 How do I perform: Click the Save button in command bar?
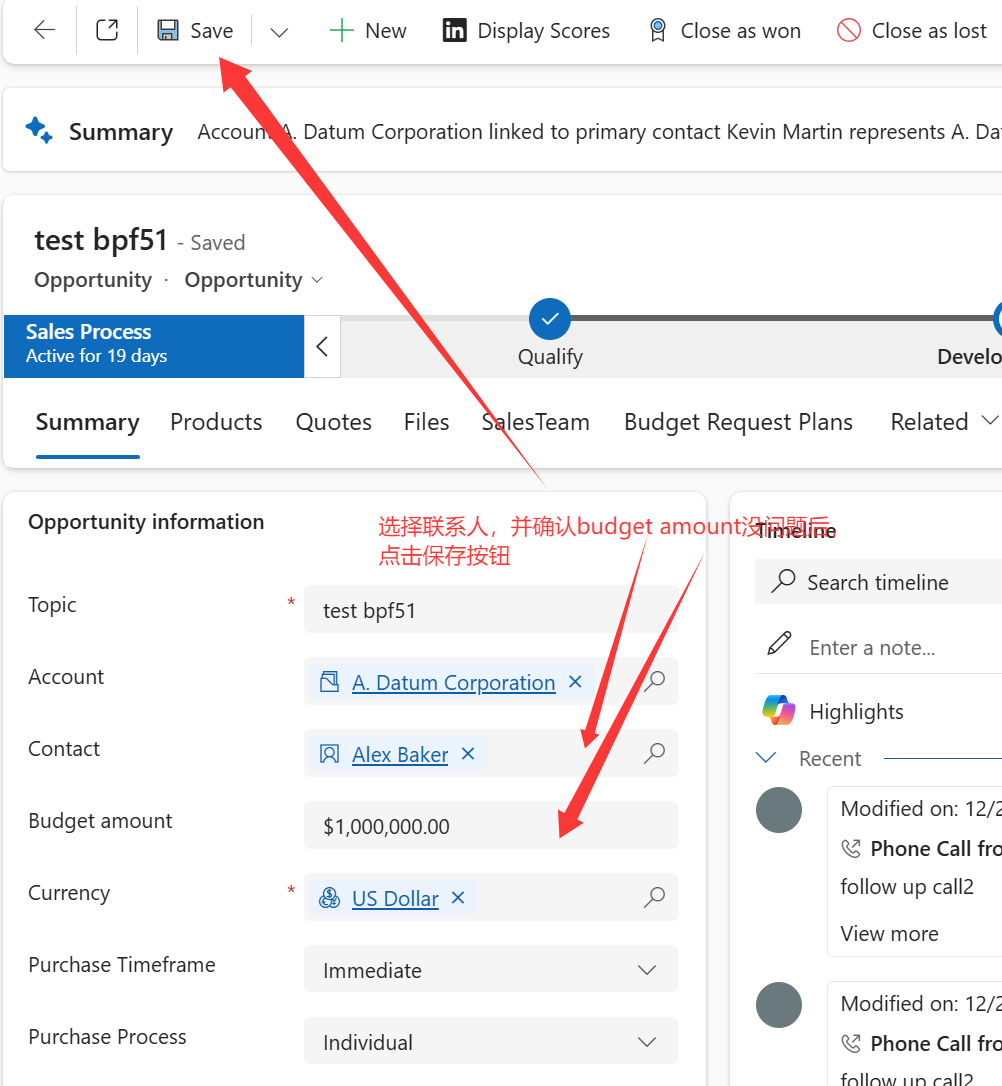195,30
